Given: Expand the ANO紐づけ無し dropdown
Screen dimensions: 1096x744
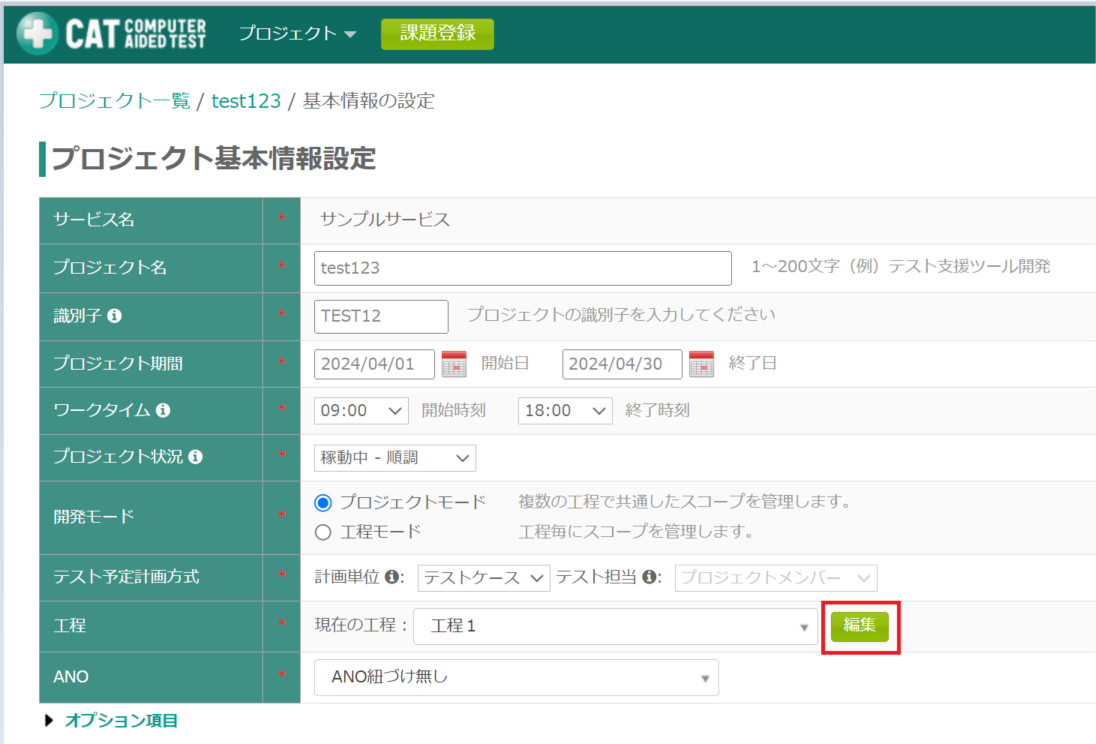Looking at the screenshot, I should (516, 677).
